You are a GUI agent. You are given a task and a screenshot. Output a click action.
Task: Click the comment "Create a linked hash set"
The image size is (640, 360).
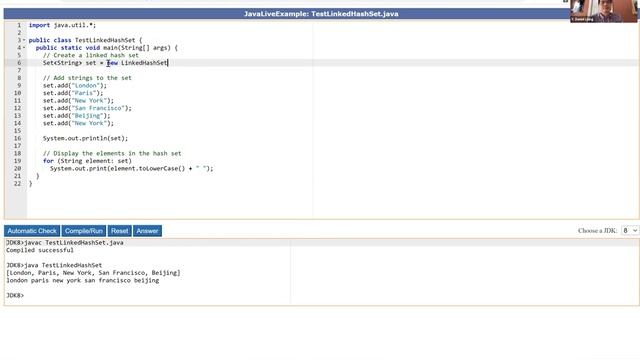click(x=91, y=55)
